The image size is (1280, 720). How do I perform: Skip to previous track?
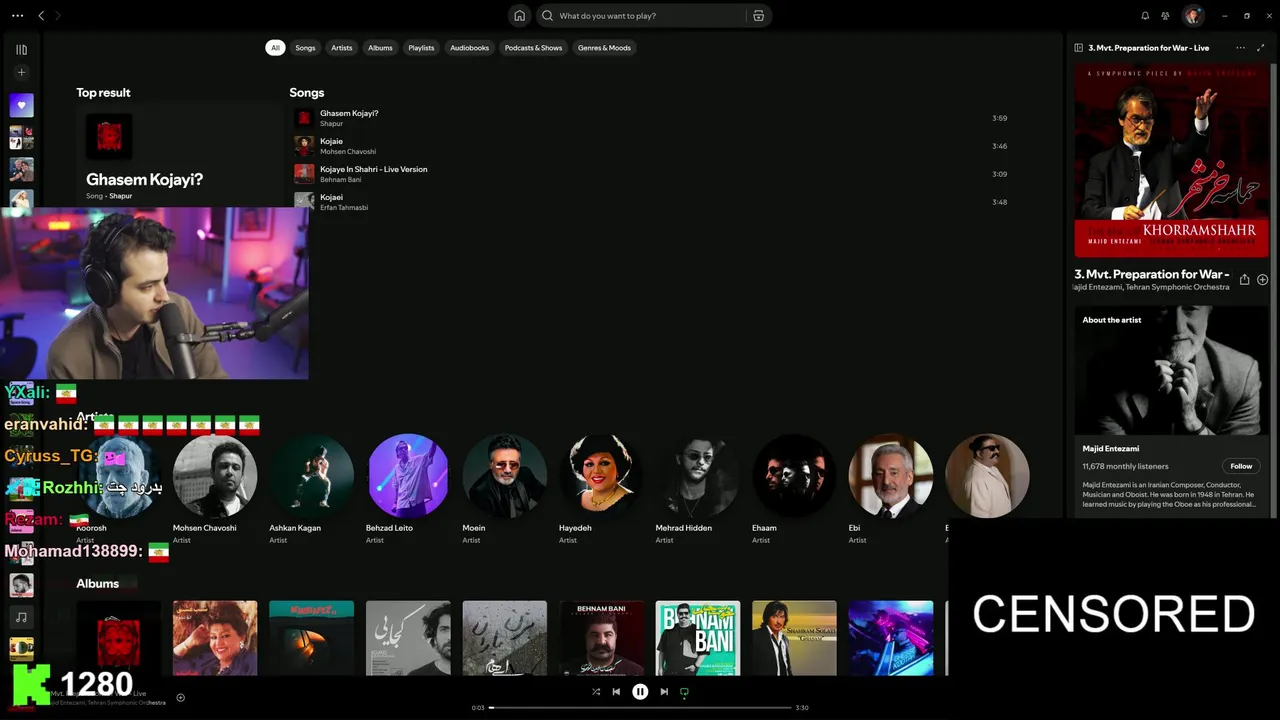click(616, 692)
